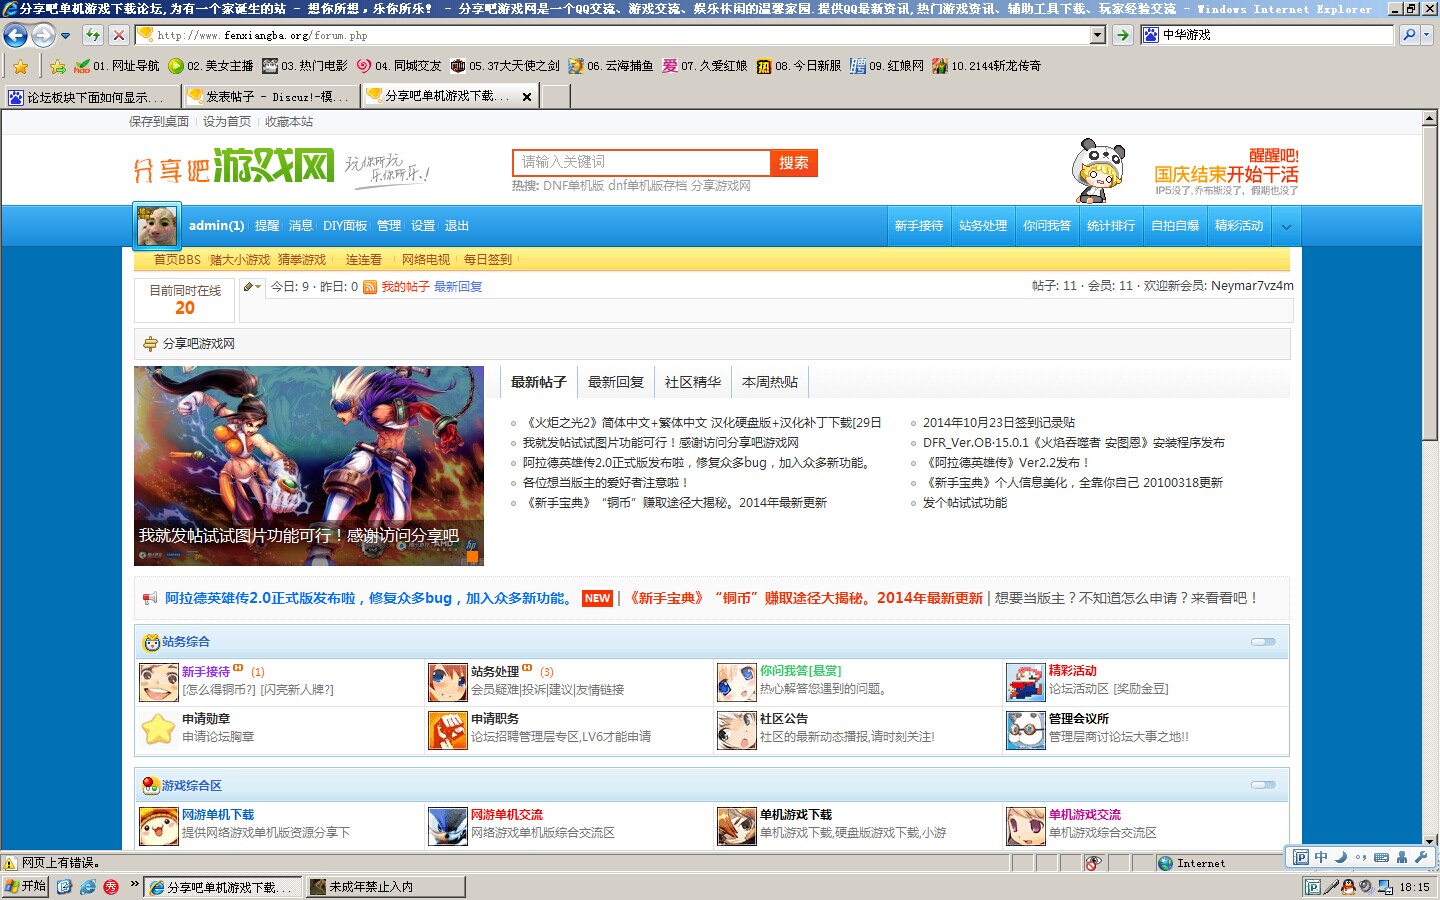This screenshot has width=1440, height=900.
Task: Click the red 搜索 button
Action: 794,163
